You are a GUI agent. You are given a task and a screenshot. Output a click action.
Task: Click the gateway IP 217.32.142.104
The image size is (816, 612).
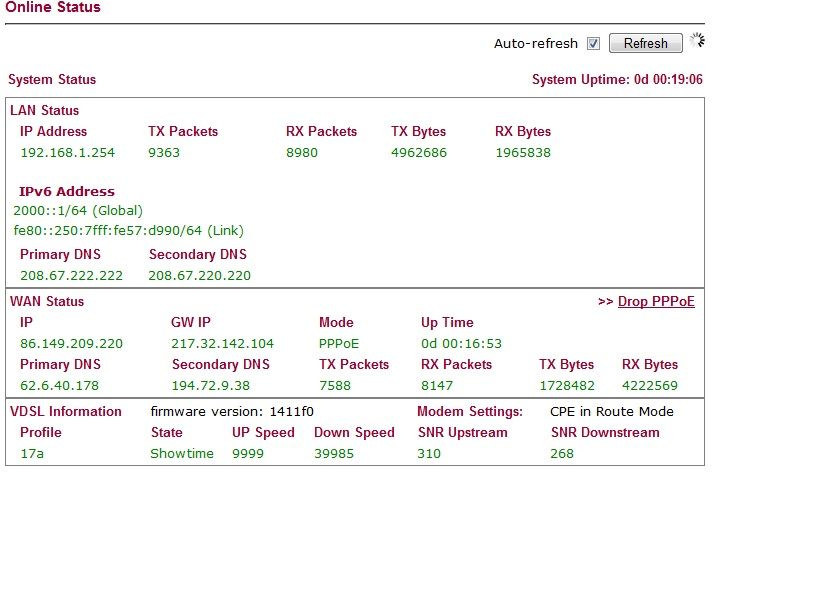click(222, 343)
